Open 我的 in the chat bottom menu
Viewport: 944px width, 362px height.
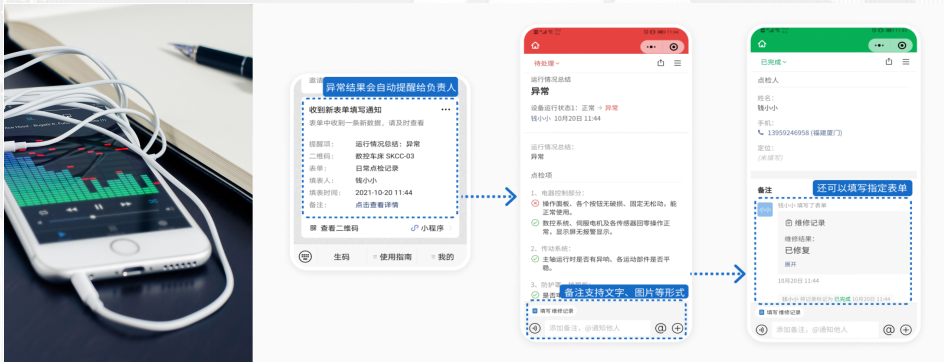pyautogui.click(x=442, y=257)
